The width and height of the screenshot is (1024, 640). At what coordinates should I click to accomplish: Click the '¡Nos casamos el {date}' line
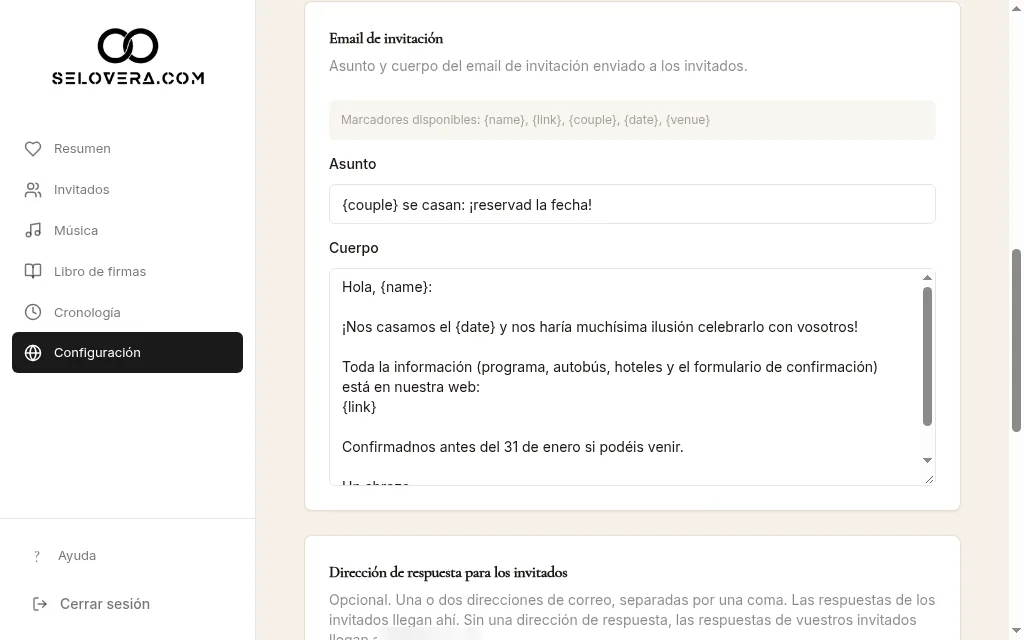pyautogui.click(x=600, y=327)
